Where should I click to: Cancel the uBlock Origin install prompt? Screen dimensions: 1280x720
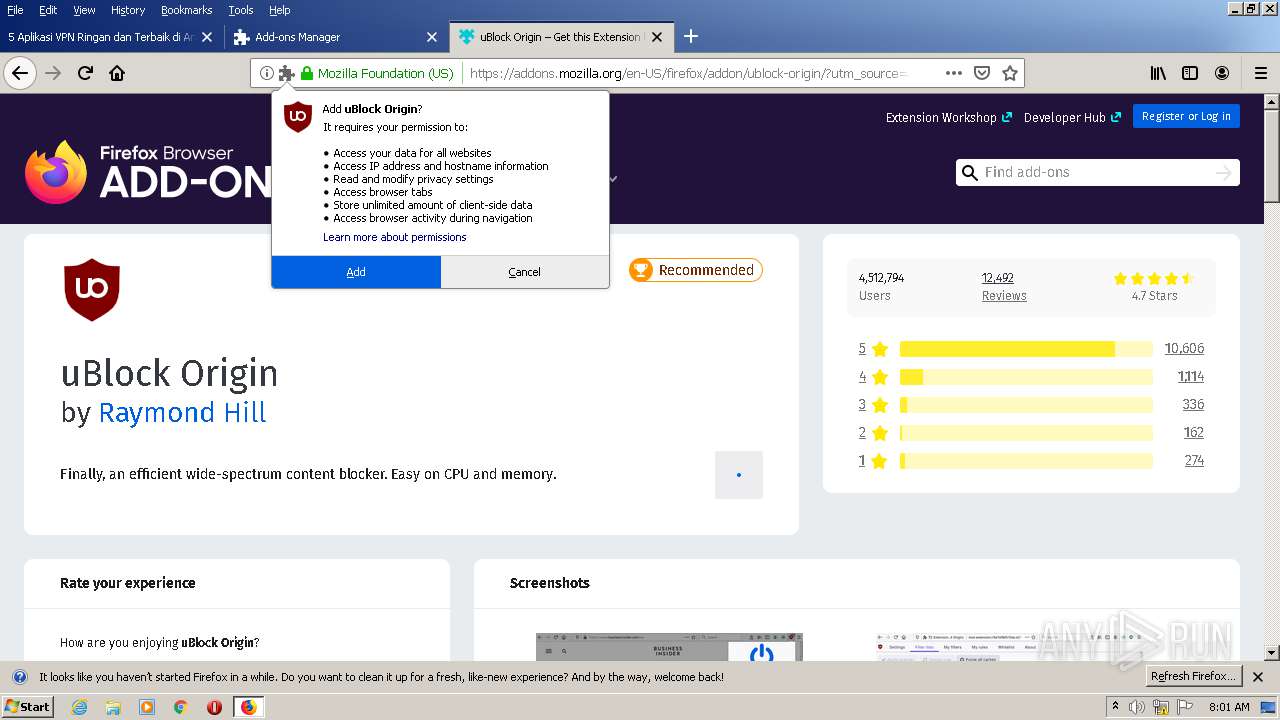tap(524, 272)
